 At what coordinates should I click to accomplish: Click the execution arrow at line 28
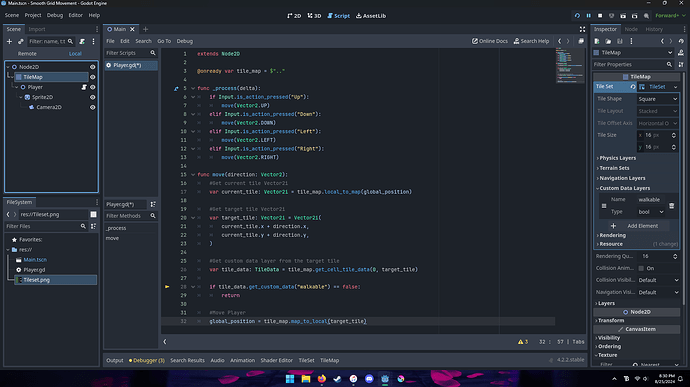pyautogui.click(x=167, y=287)
